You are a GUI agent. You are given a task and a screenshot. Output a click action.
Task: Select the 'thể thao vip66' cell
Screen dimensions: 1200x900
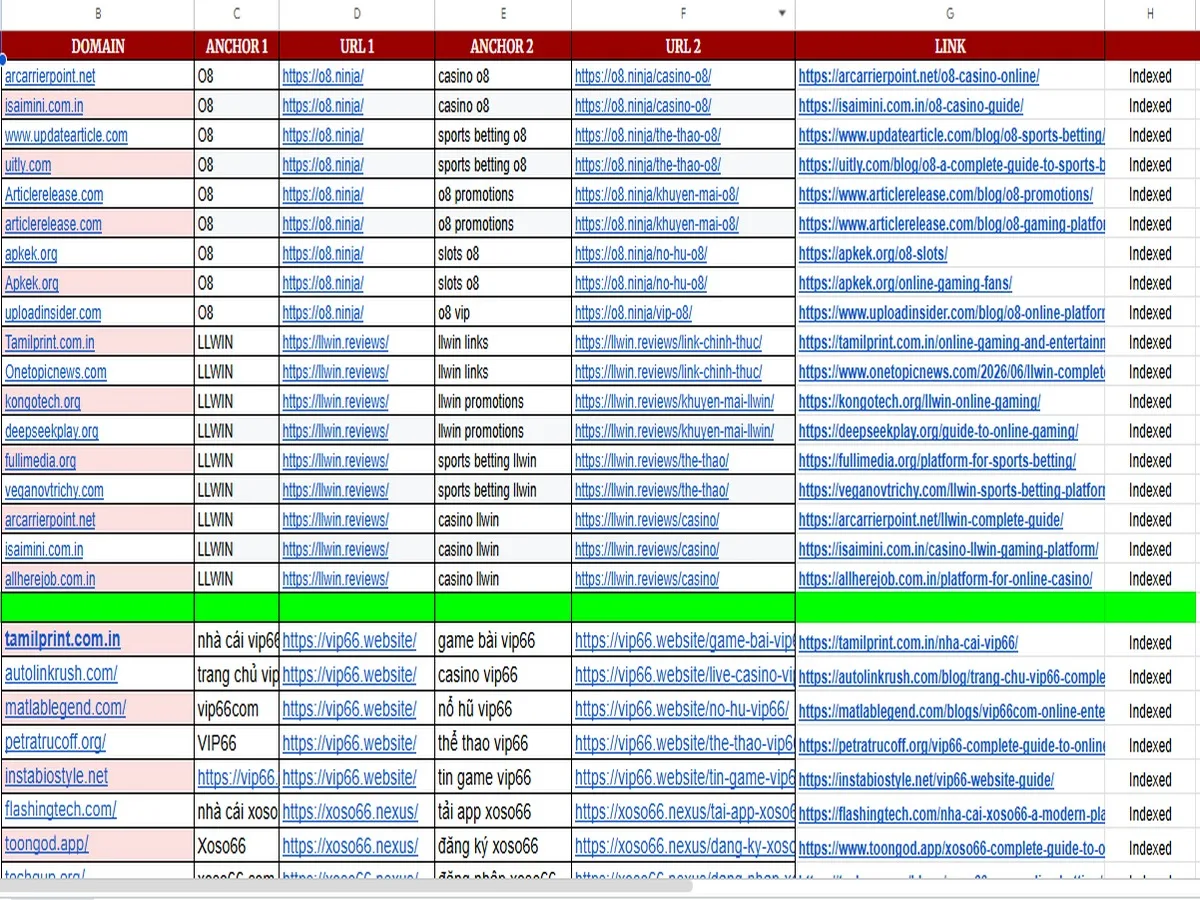point(503,743)
